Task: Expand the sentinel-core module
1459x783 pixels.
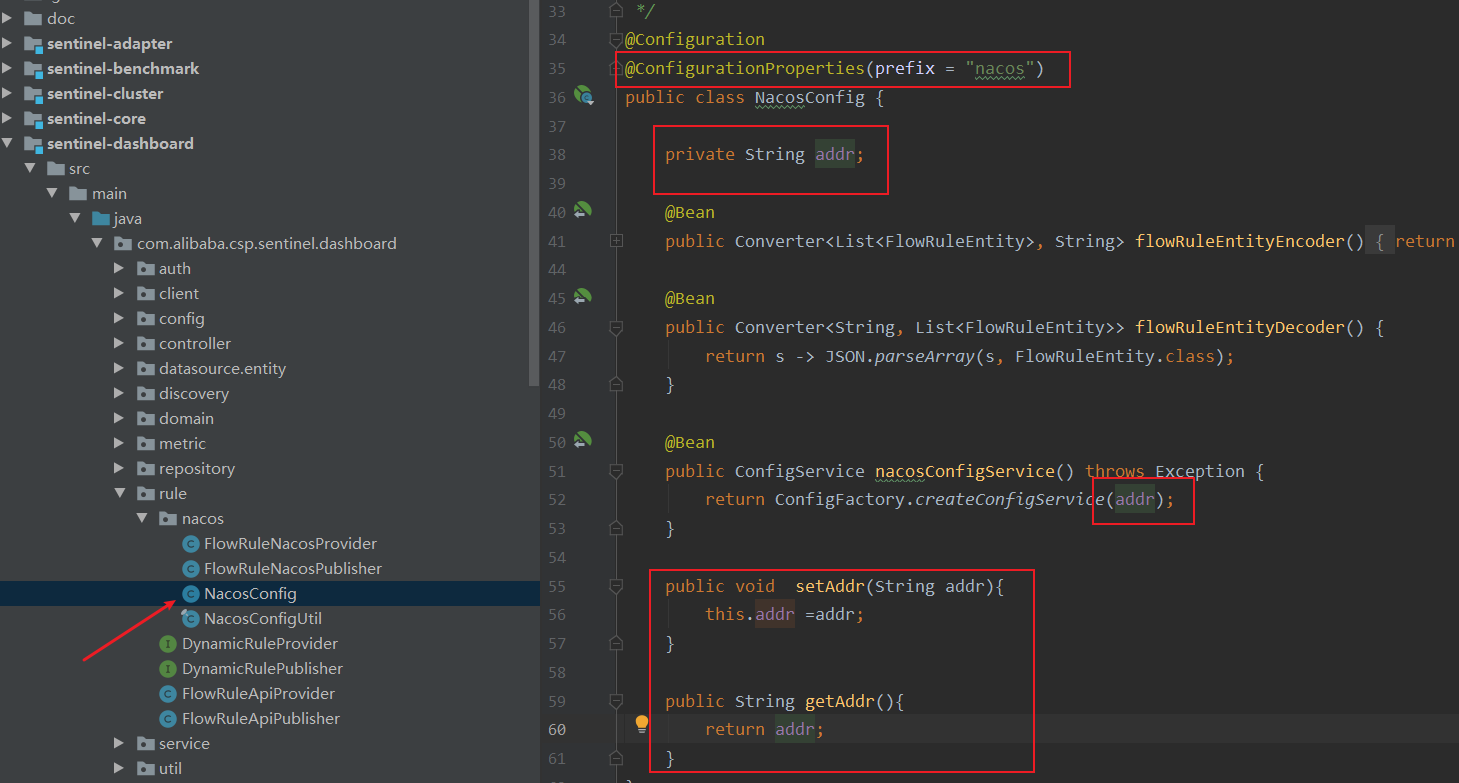Action: tap(8, 119)
